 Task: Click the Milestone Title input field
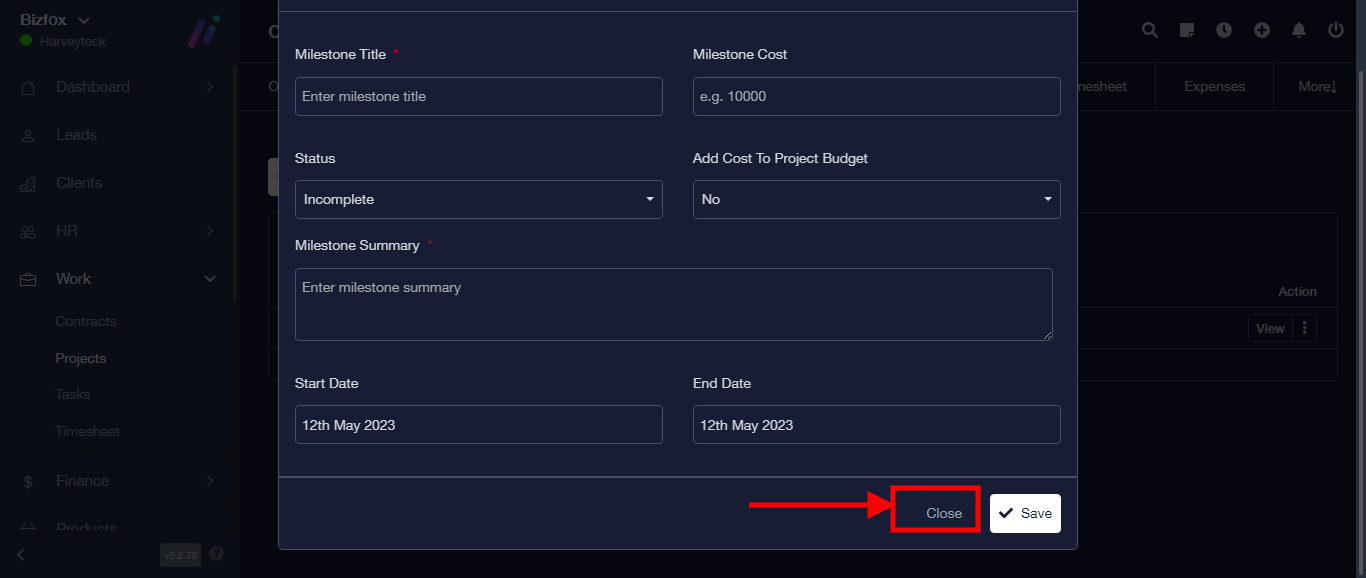(x=478, y=96)
